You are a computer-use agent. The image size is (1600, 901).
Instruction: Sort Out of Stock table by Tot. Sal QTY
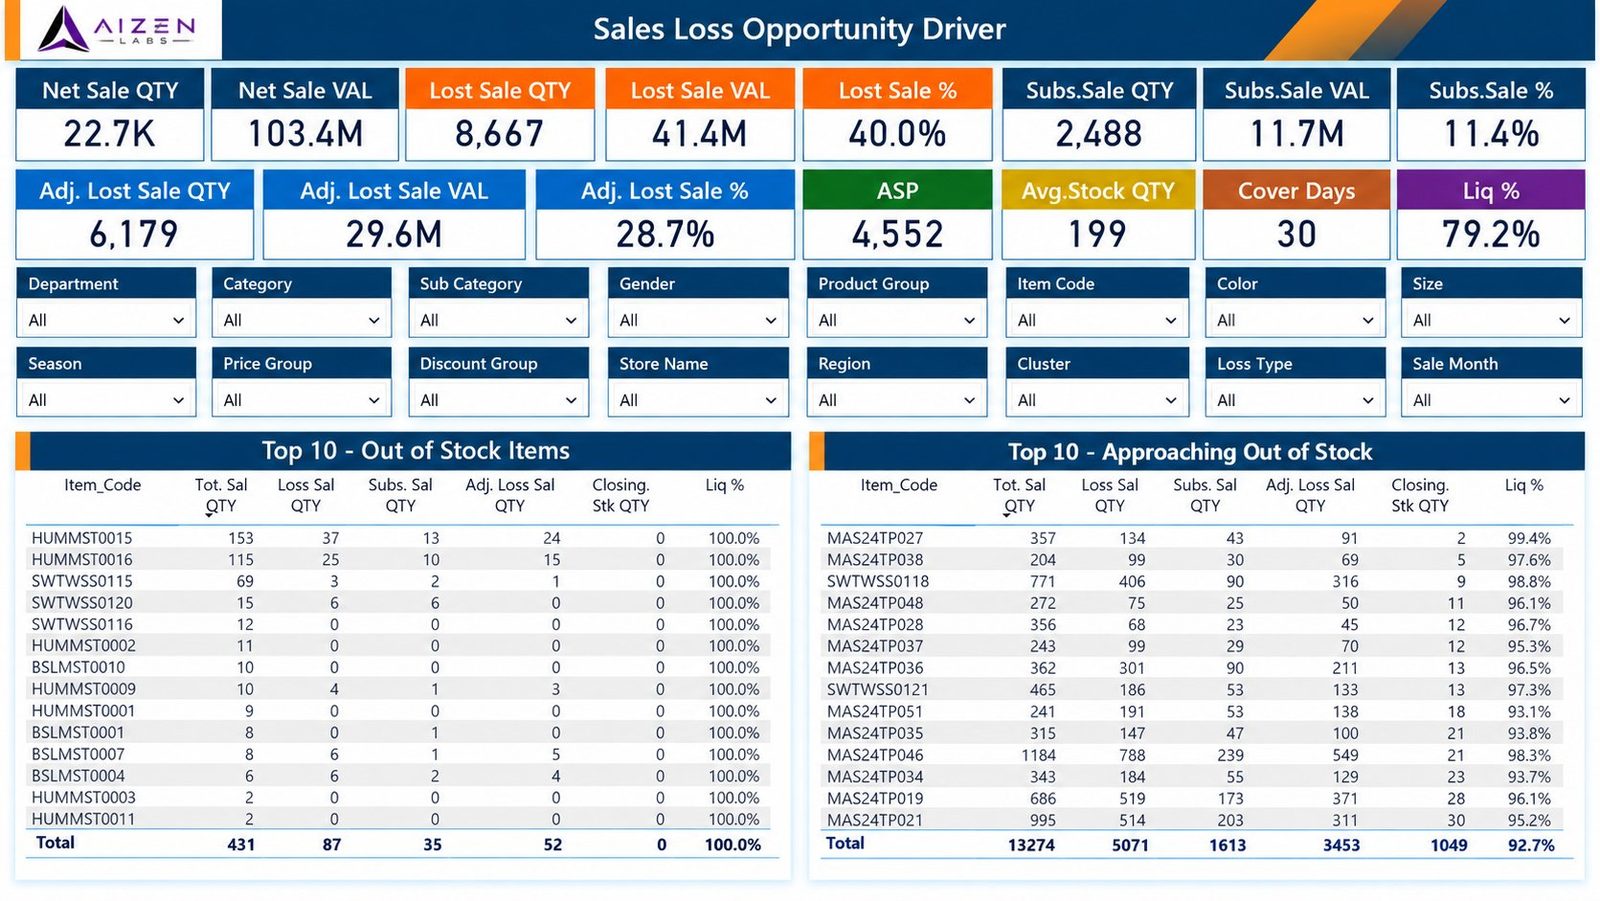point(221,495)
